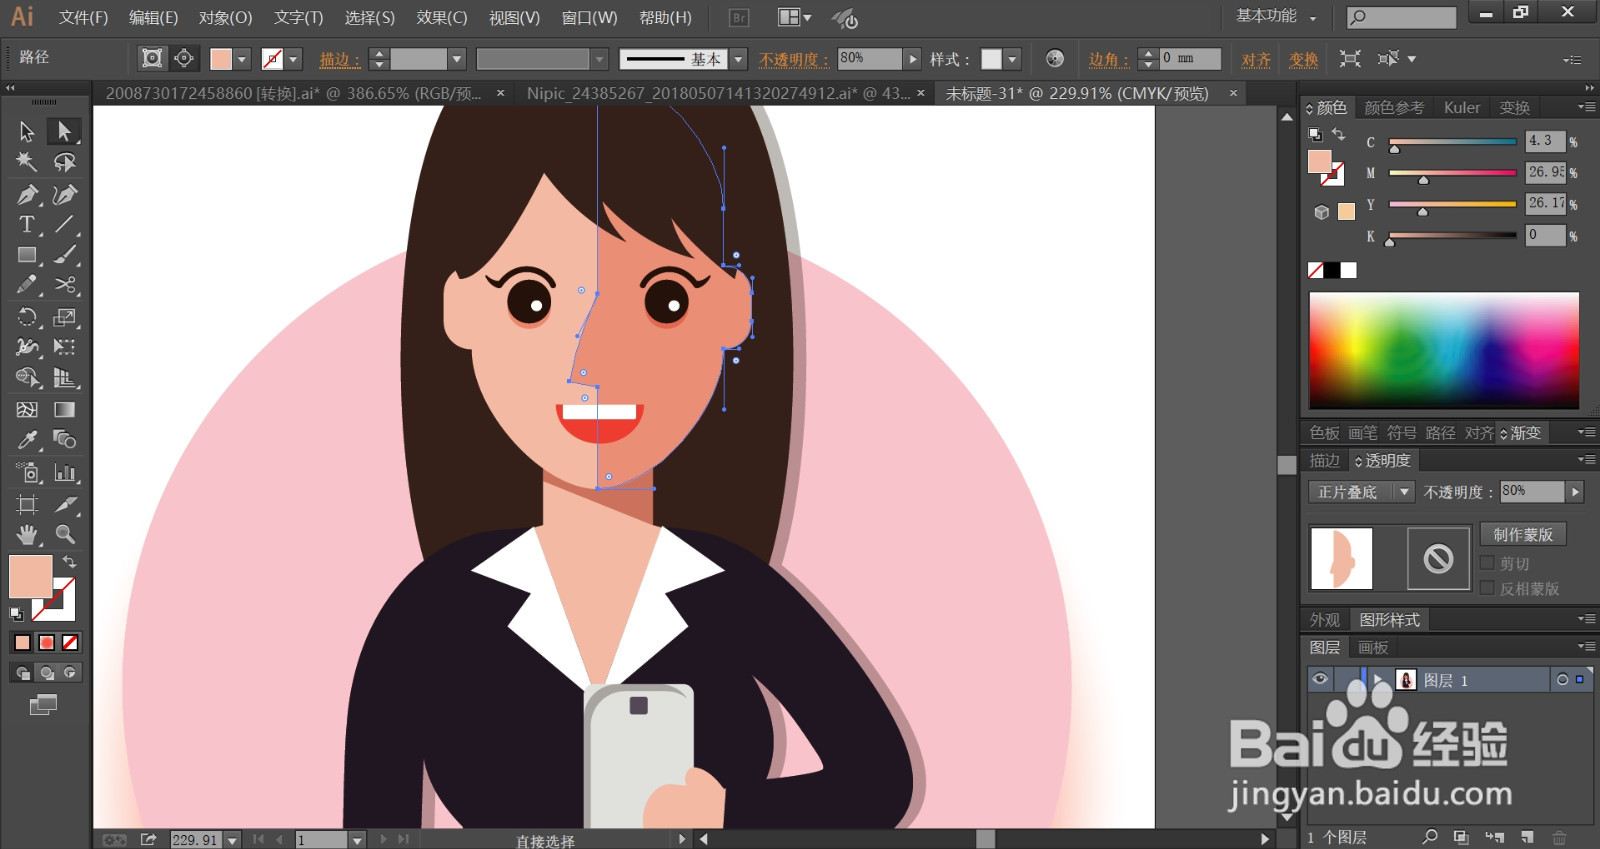
Task: Enable the 剪切 checkbox
Action: (x=1487, y=563)
